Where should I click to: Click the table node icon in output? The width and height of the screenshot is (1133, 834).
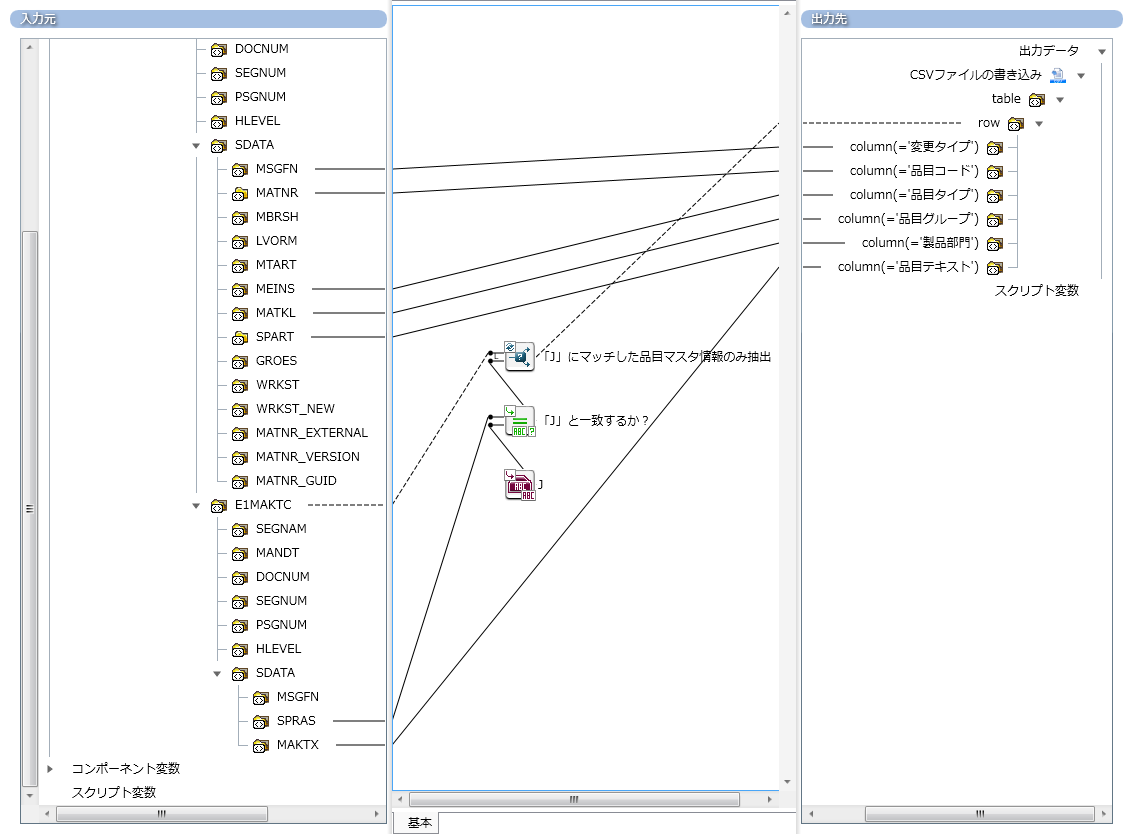coord(1036,99)
